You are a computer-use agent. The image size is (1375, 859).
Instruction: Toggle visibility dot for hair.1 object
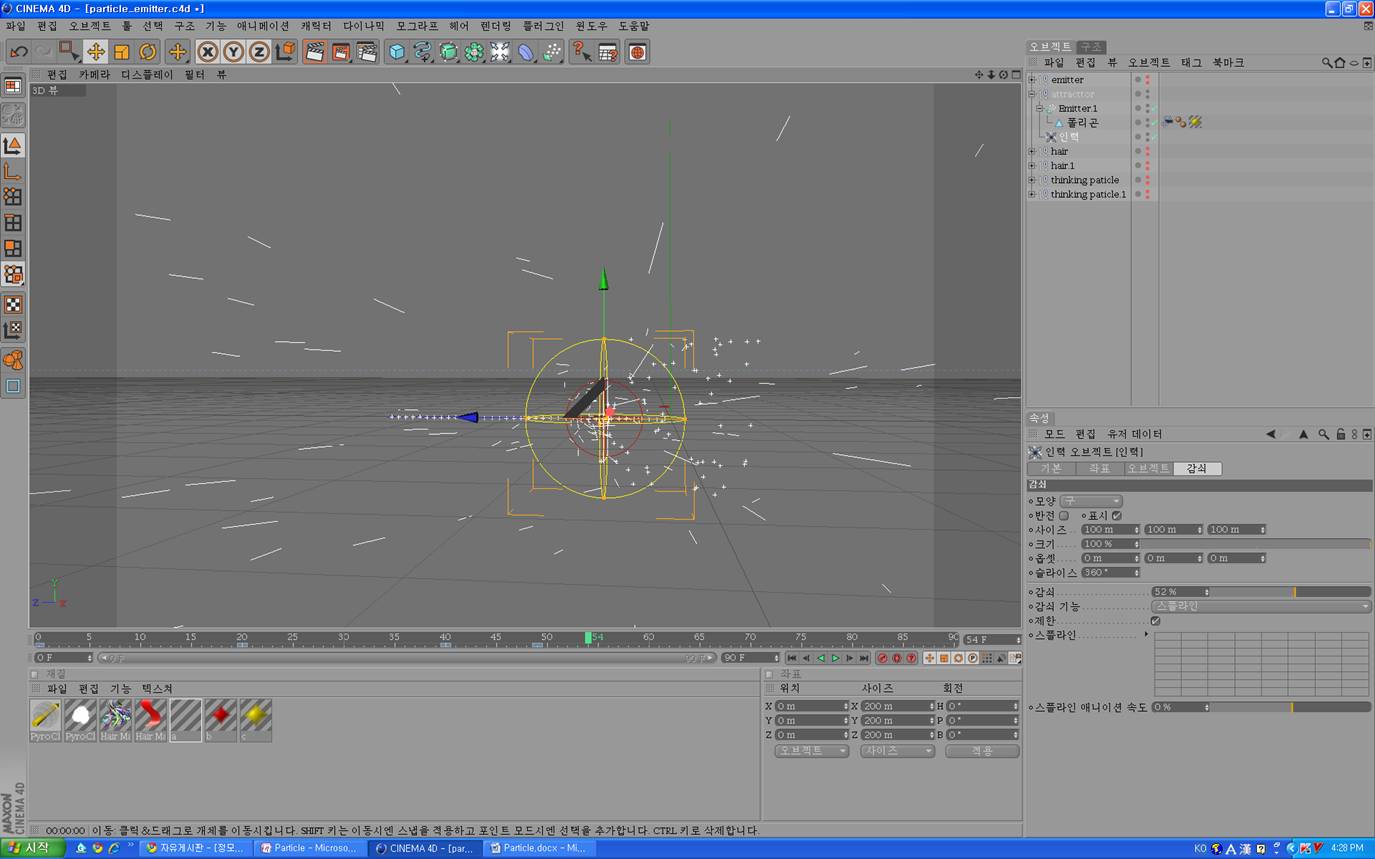pyautogui.click(x=1137, y=166)
